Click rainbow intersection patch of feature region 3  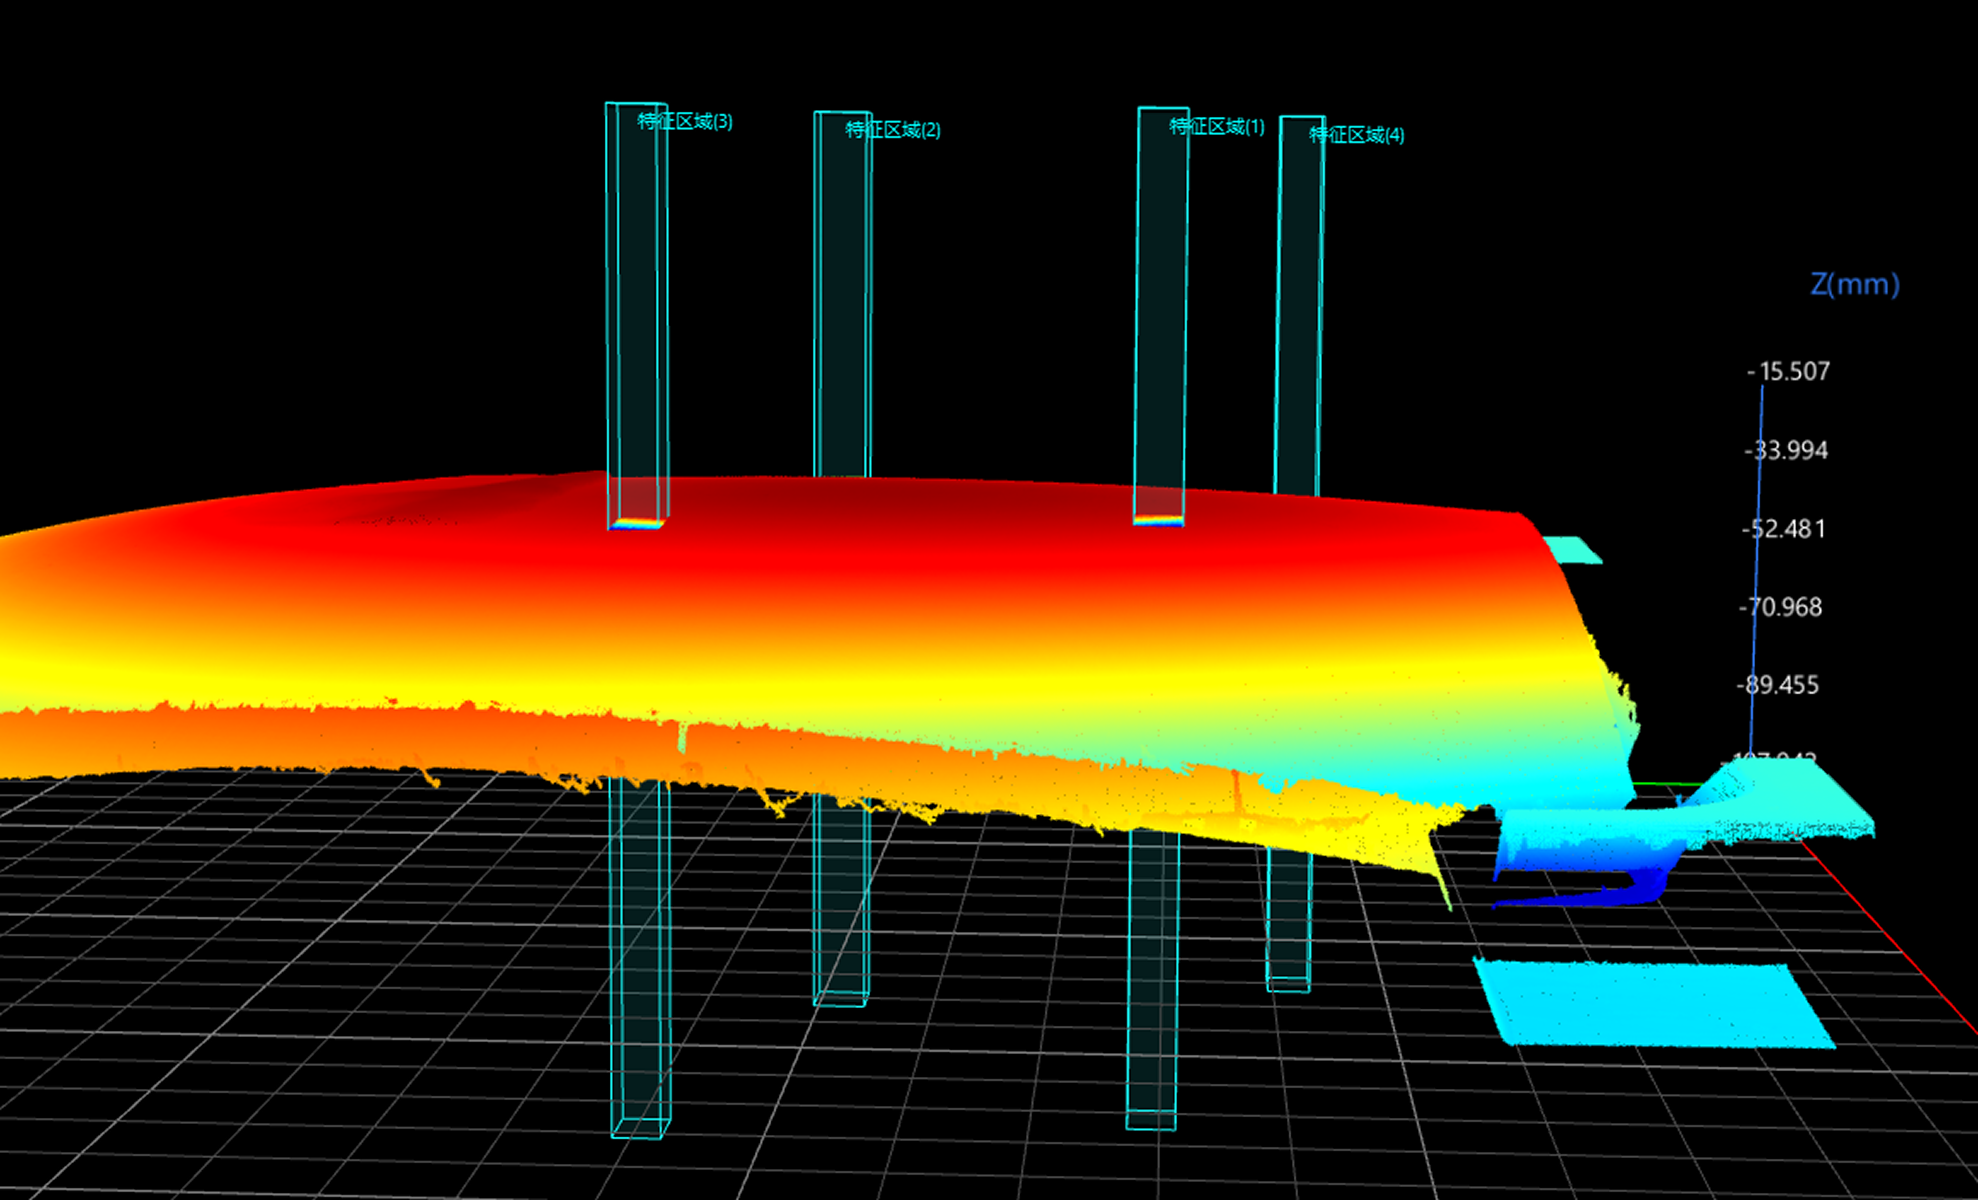point(636,522)
